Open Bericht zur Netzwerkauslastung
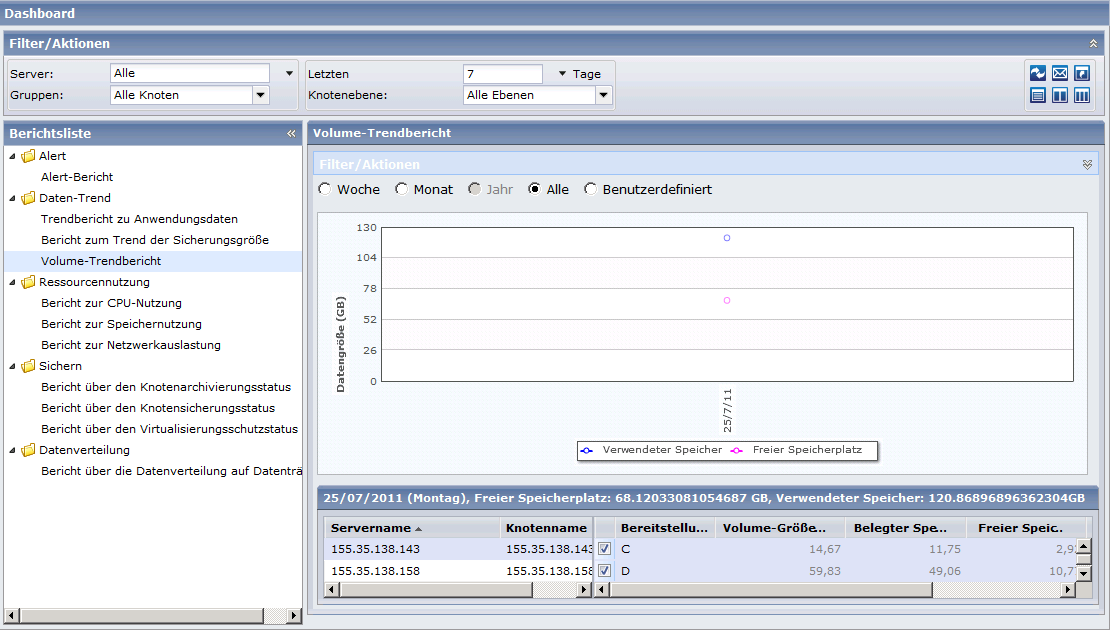The image size is (1110, 630). 131,345
